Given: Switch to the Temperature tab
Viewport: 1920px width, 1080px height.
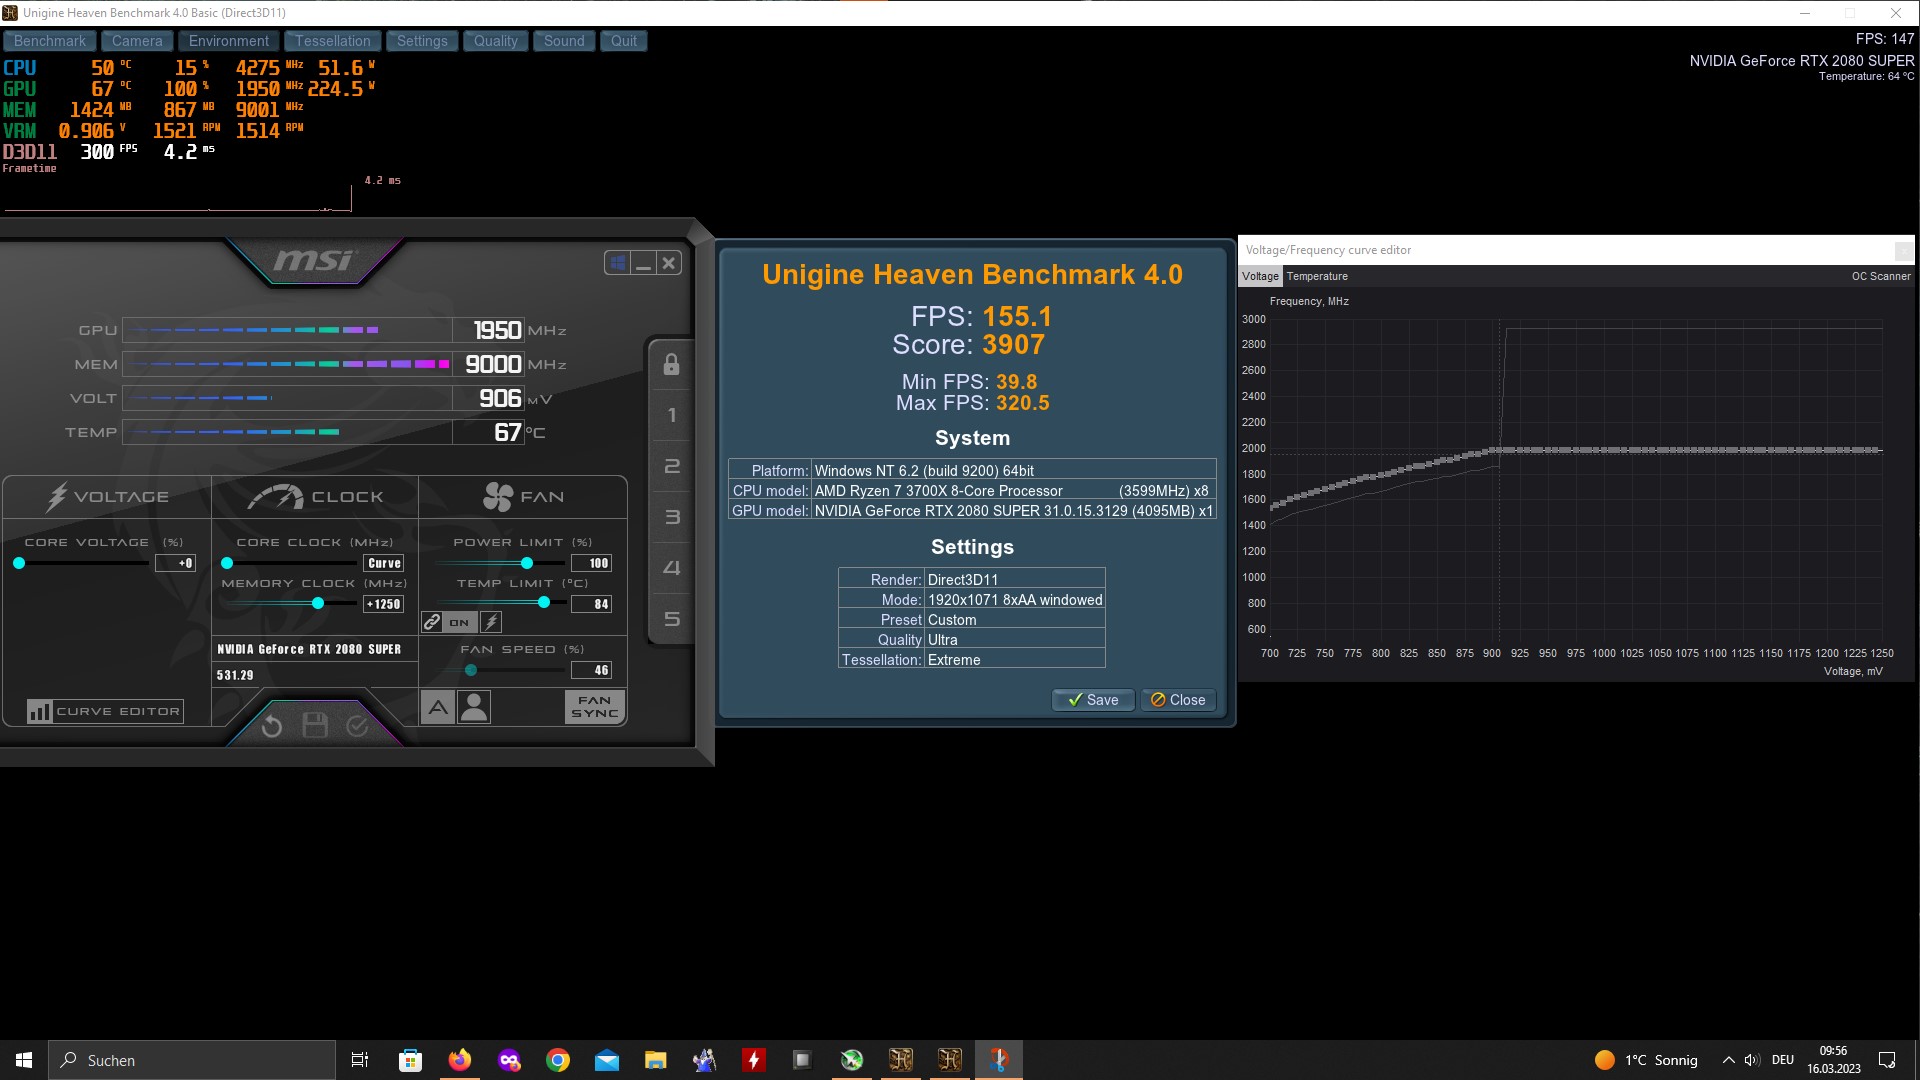Looking at the screenshot, I should [1317, 276].
